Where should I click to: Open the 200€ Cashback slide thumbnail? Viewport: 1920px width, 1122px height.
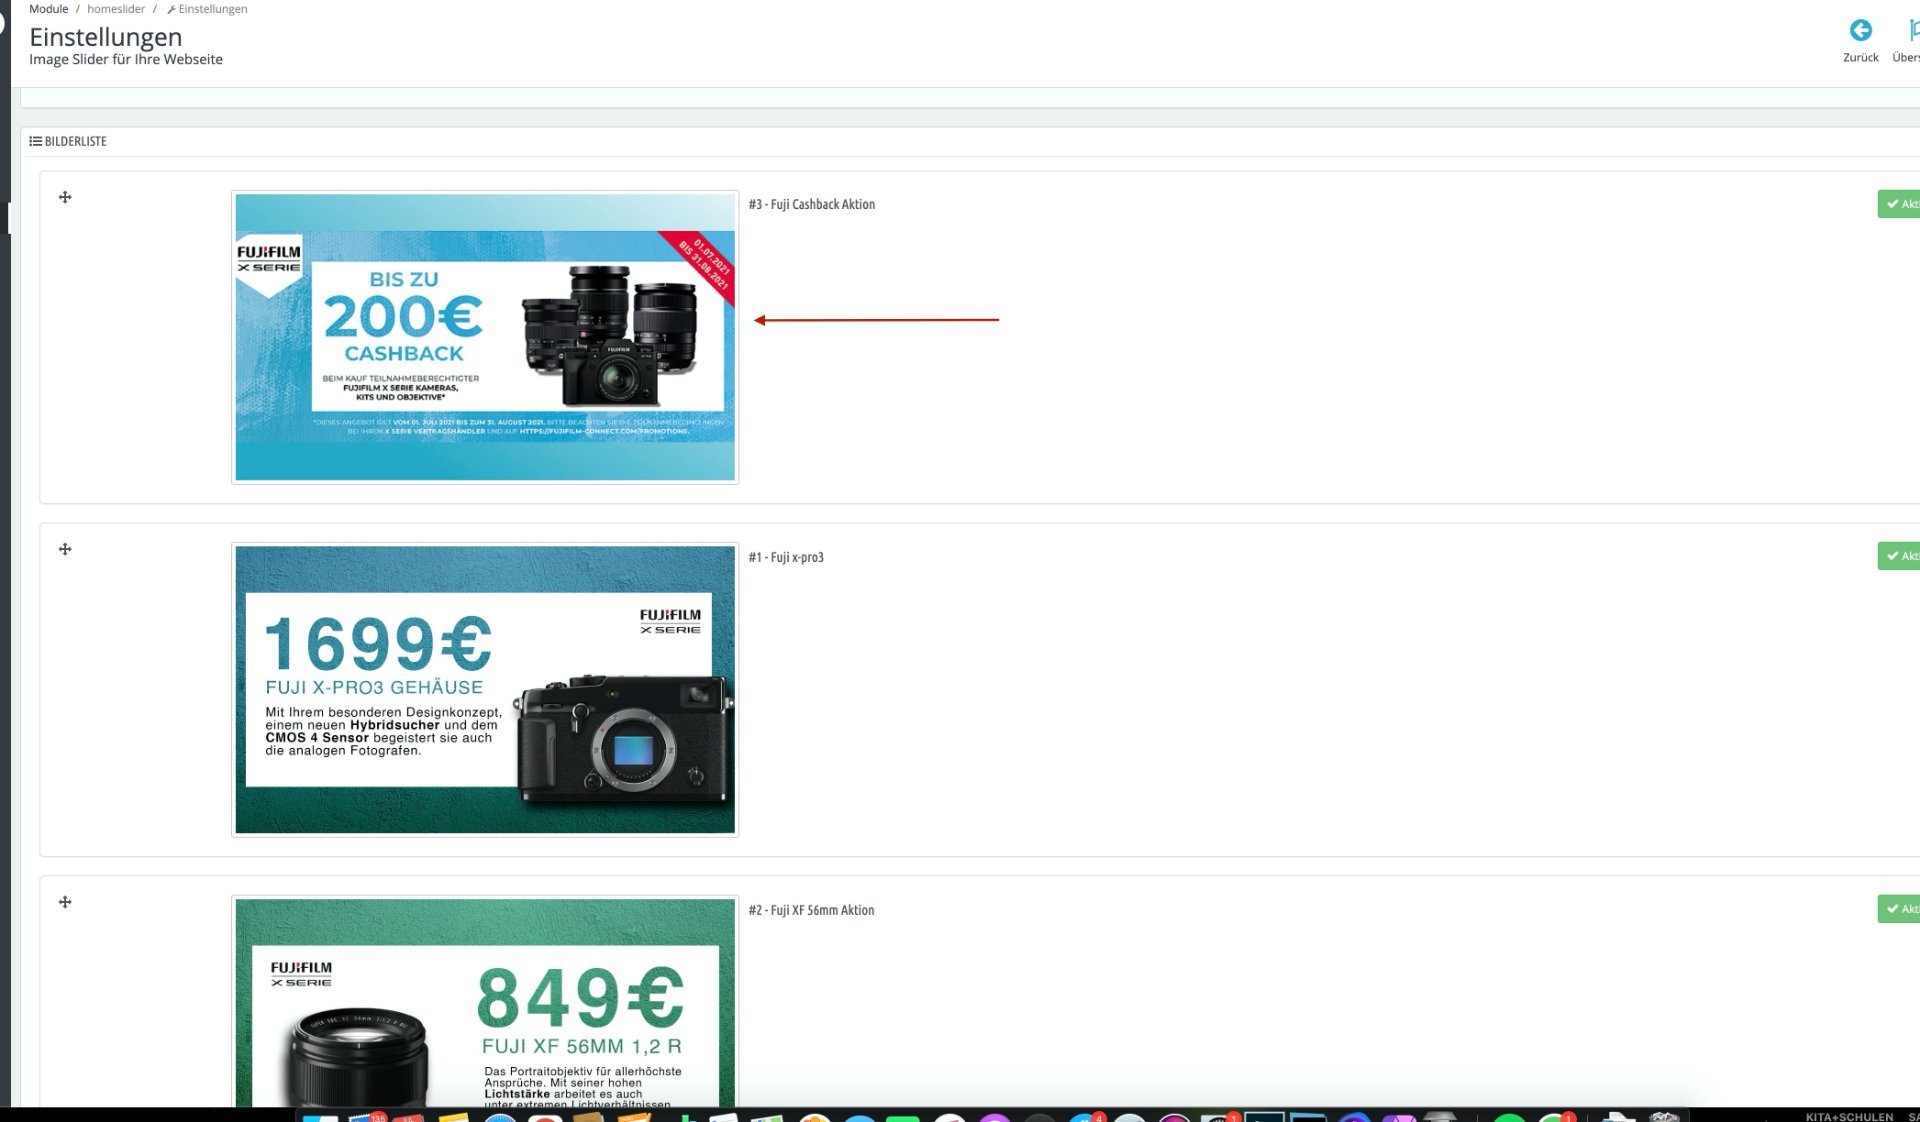(485, 338)
